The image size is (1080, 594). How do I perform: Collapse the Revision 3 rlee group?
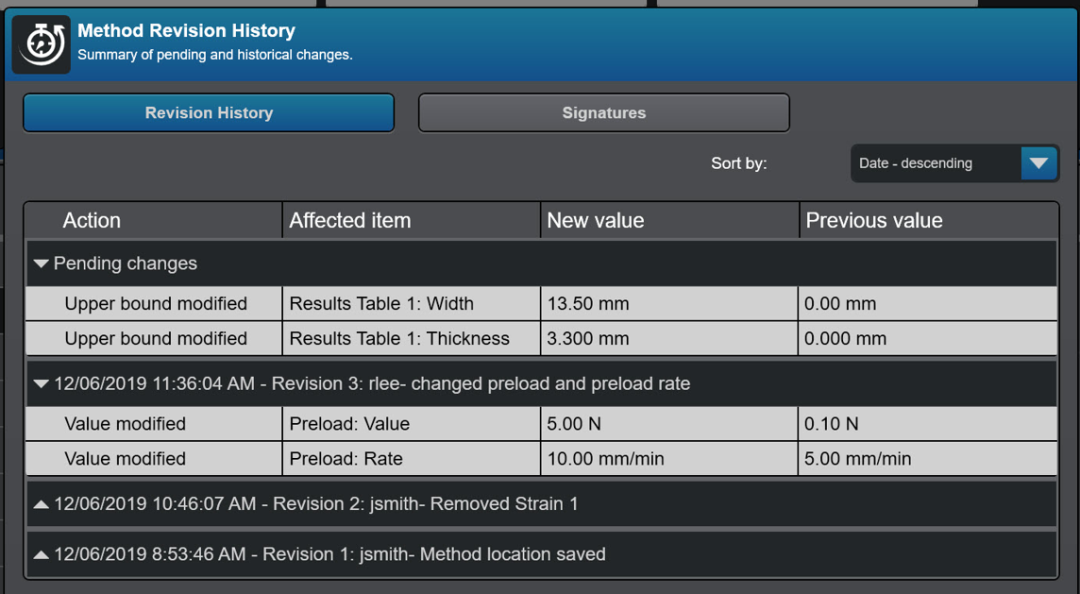click(41, 384)
